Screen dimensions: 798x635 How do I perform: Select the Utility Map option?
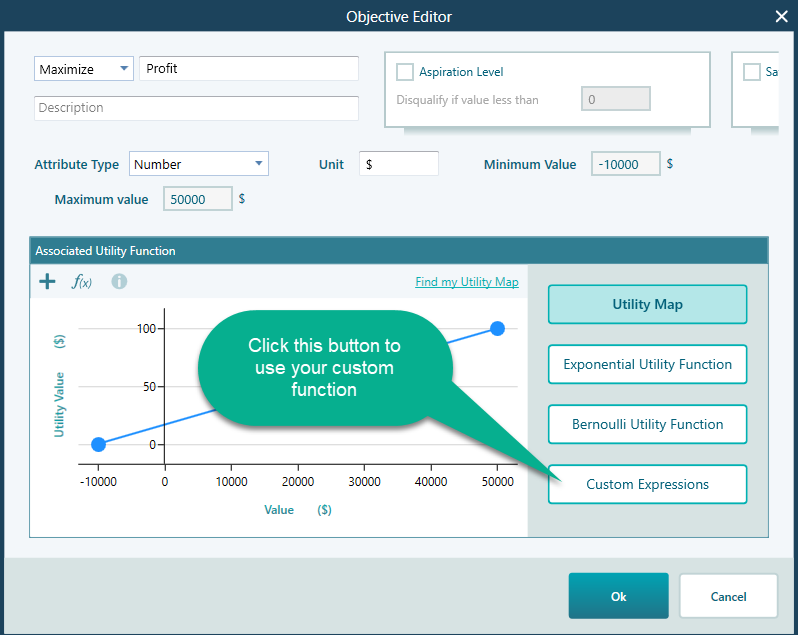[x=647, y=305]
